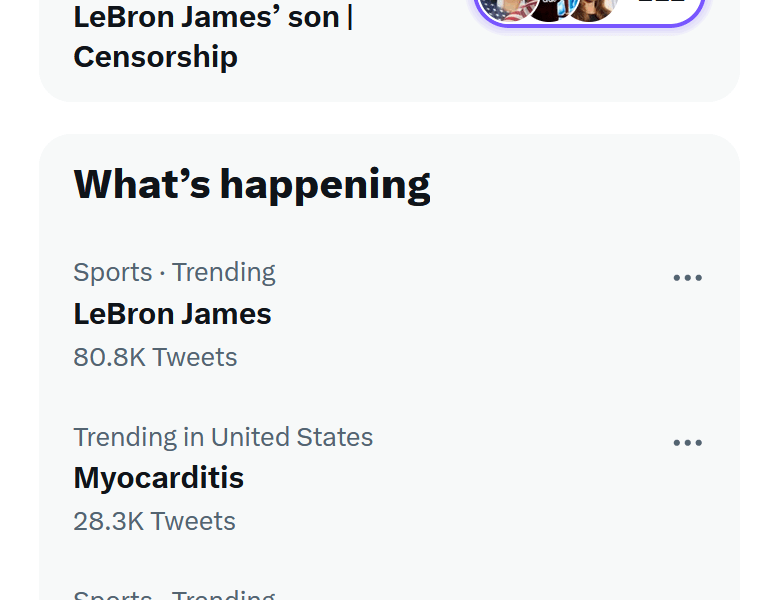Click "Sports · Trending" label above LeBron James
This screenshot has width=774, height=600.
point(174,272)
